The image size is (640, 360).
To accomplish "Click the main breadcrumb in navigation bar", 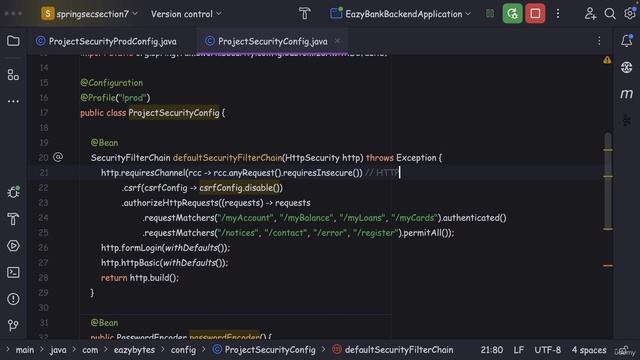I will pyautogui.click(x=25, y=350).
